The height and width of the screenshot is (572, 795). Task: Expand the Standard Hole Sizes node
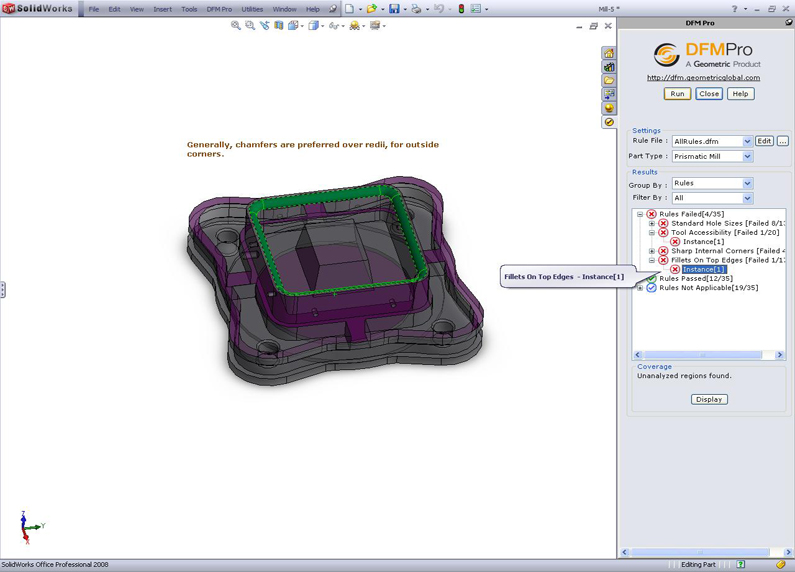(652, 223)
